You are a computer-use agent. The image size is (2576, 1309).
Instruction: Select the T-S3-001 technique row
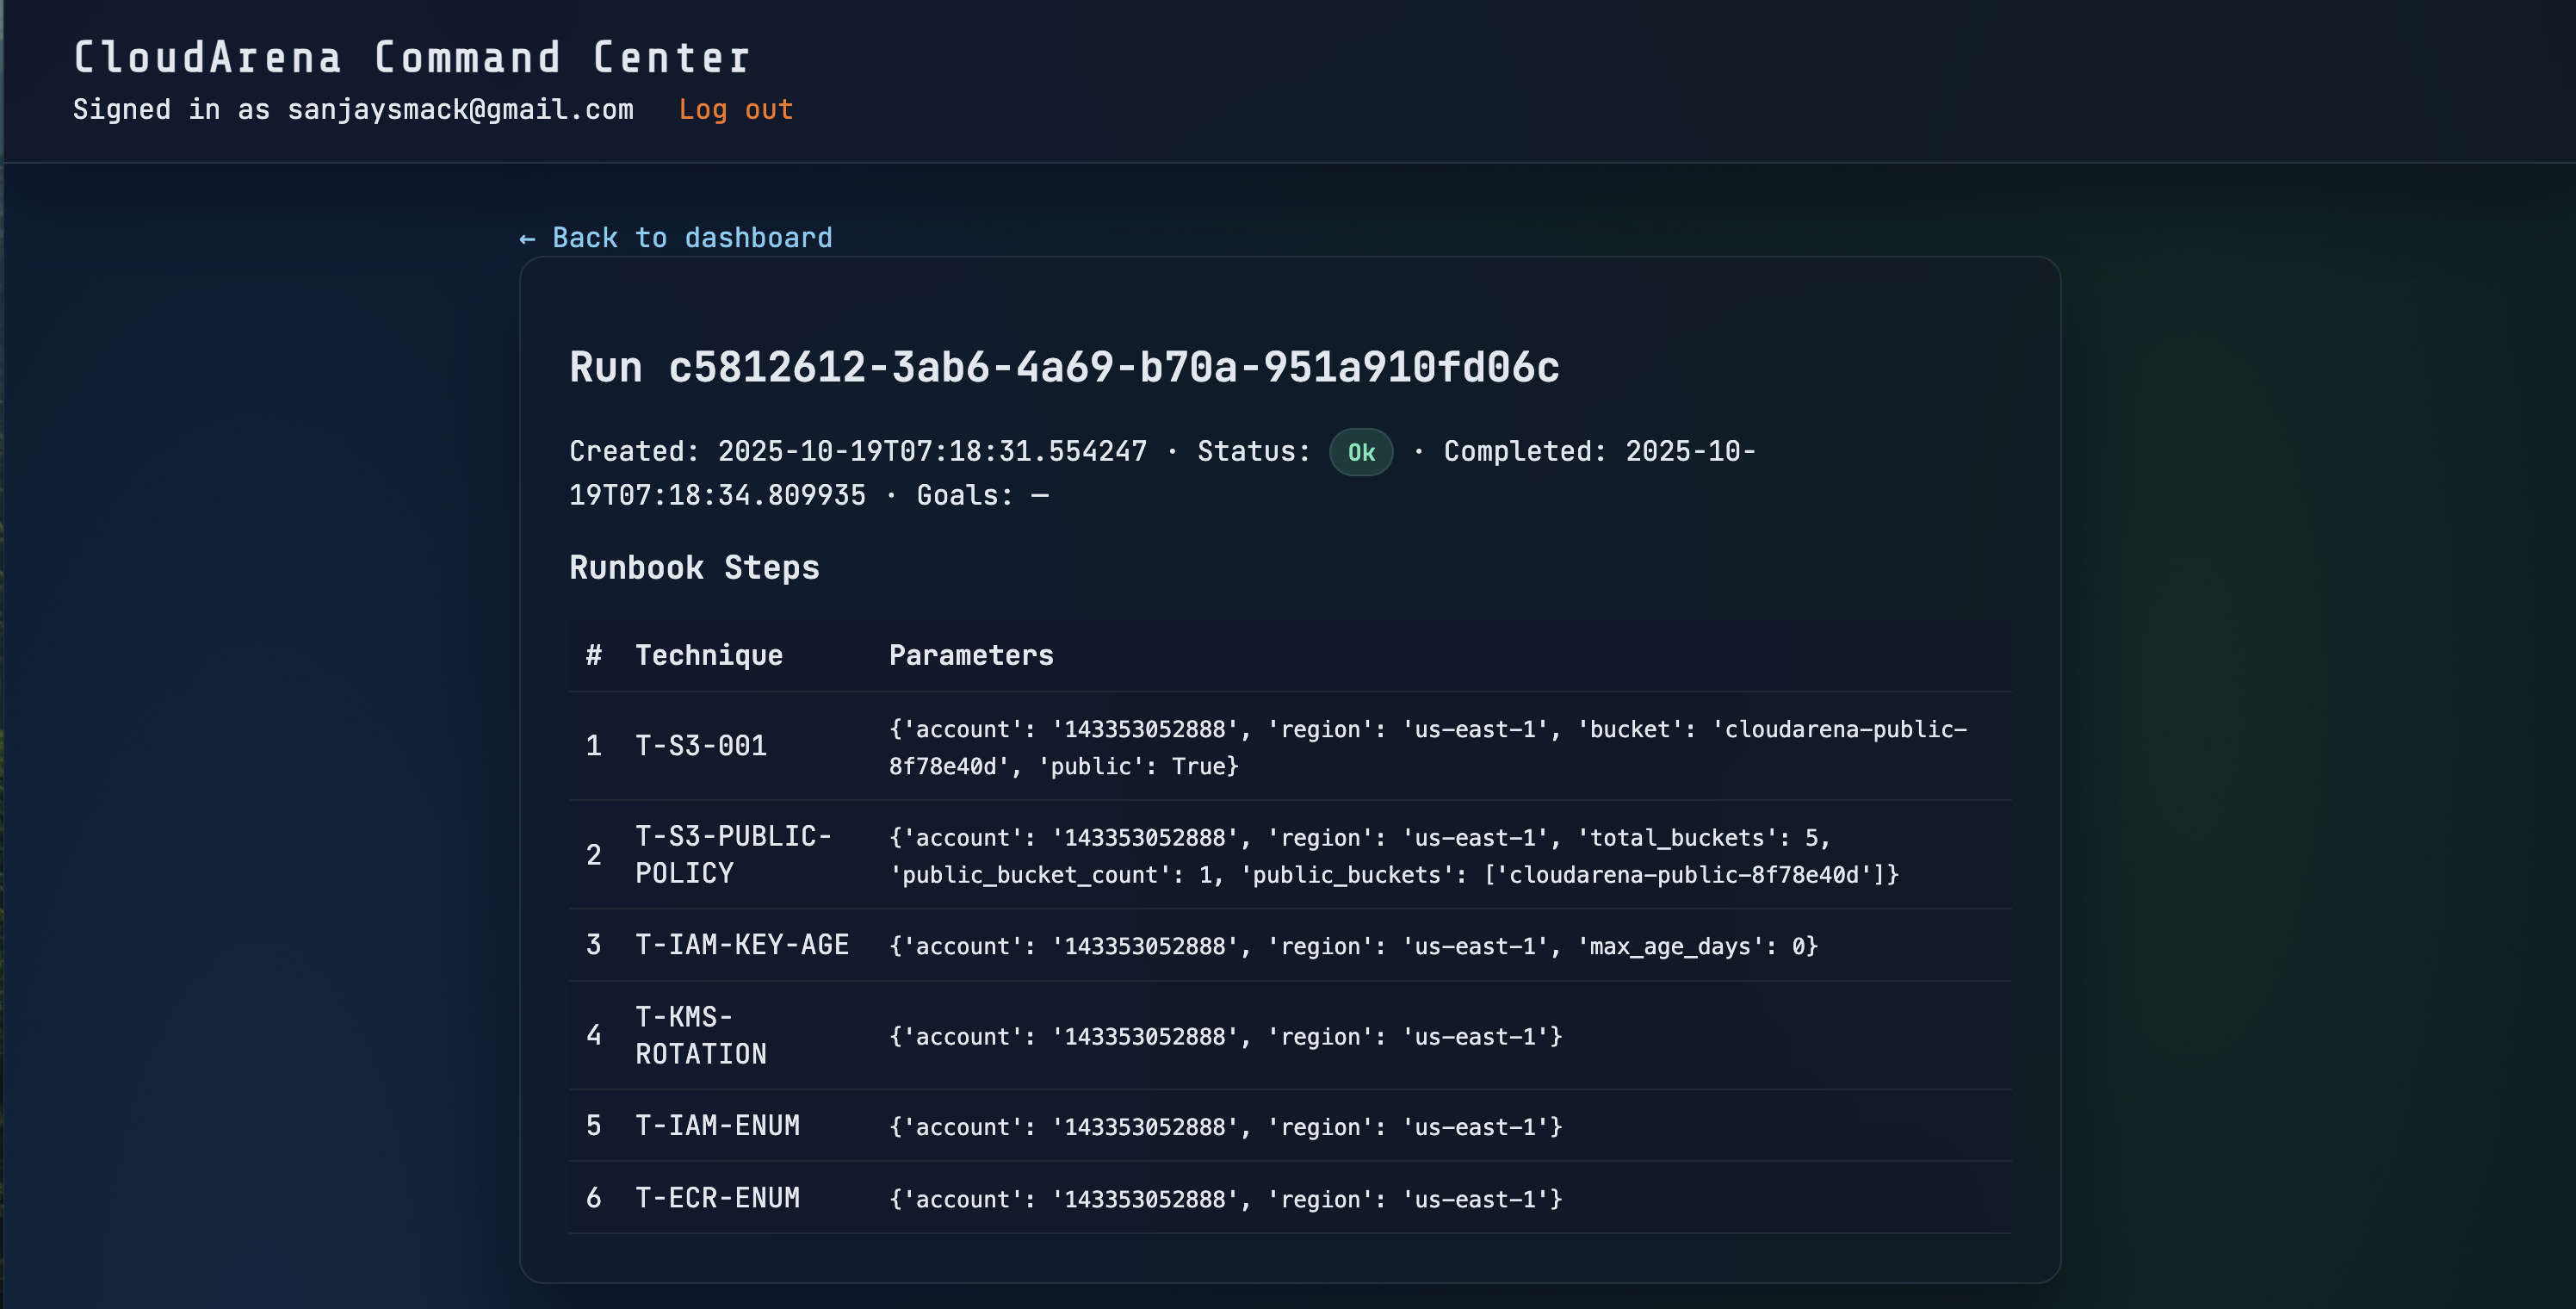click(701, 746)
